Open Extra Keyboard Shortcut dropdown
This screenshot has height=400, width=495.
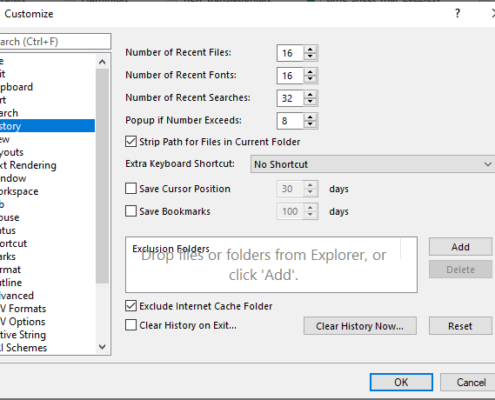[x=372, y=164]
